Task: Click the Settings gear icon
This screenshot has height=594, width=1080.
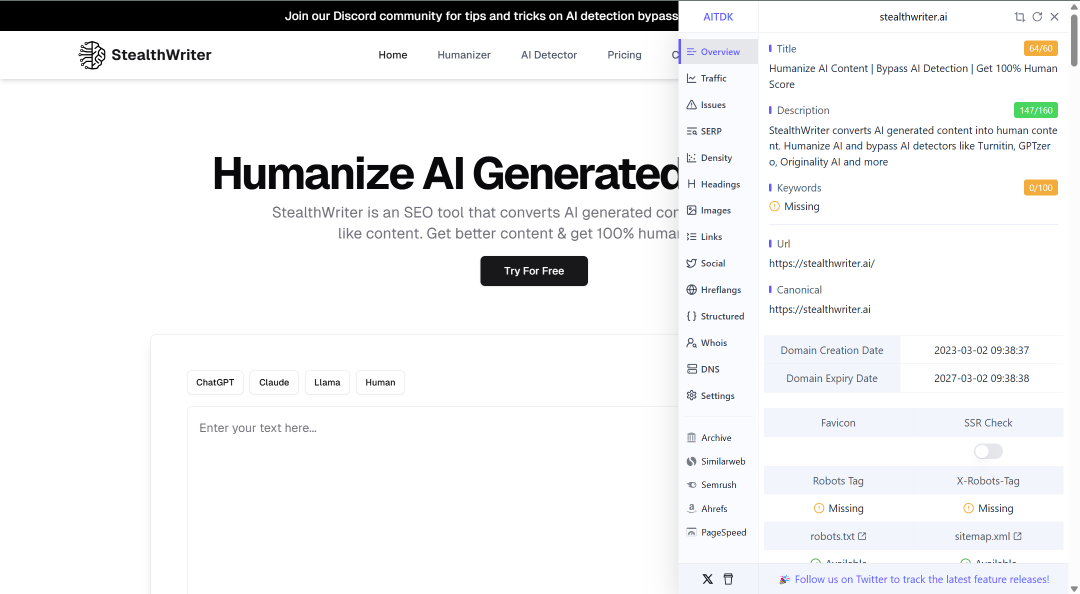Action: coord(692,396)
